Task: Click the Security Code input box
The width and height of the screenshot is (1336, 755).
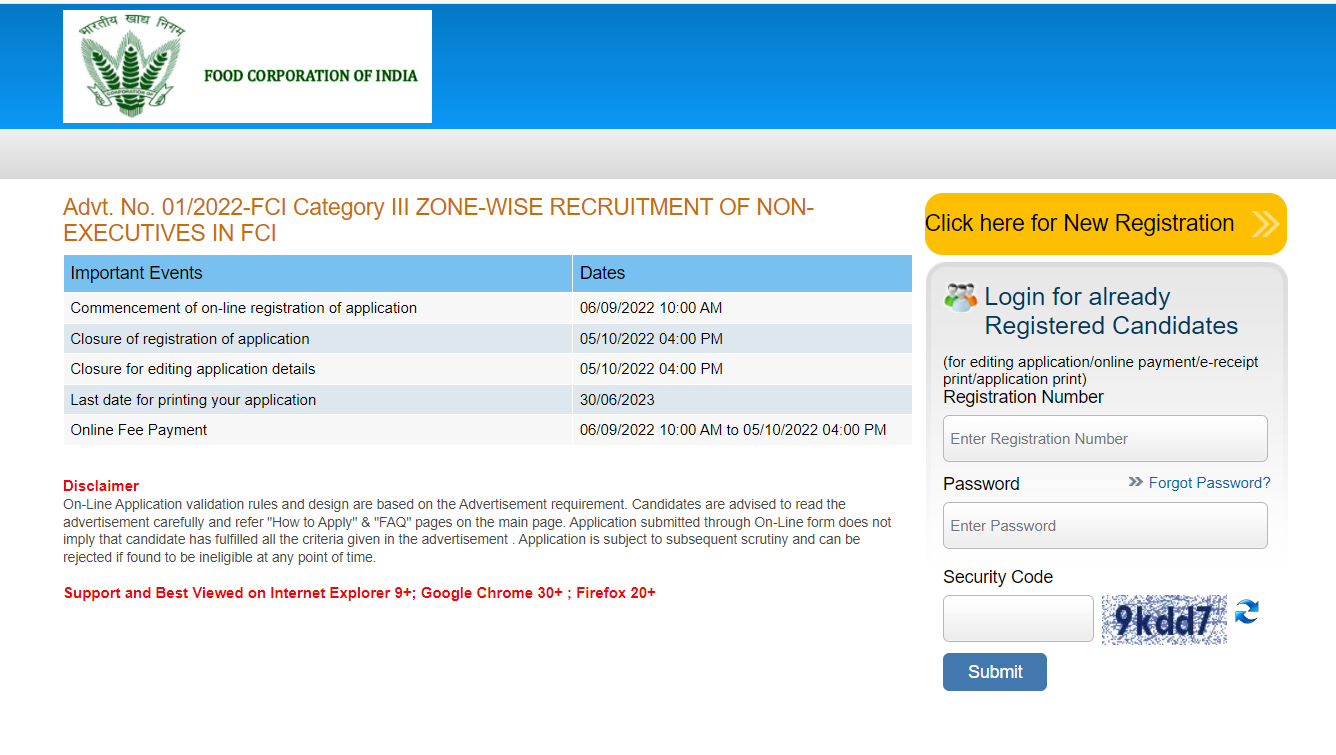Action: [1018, 618]
